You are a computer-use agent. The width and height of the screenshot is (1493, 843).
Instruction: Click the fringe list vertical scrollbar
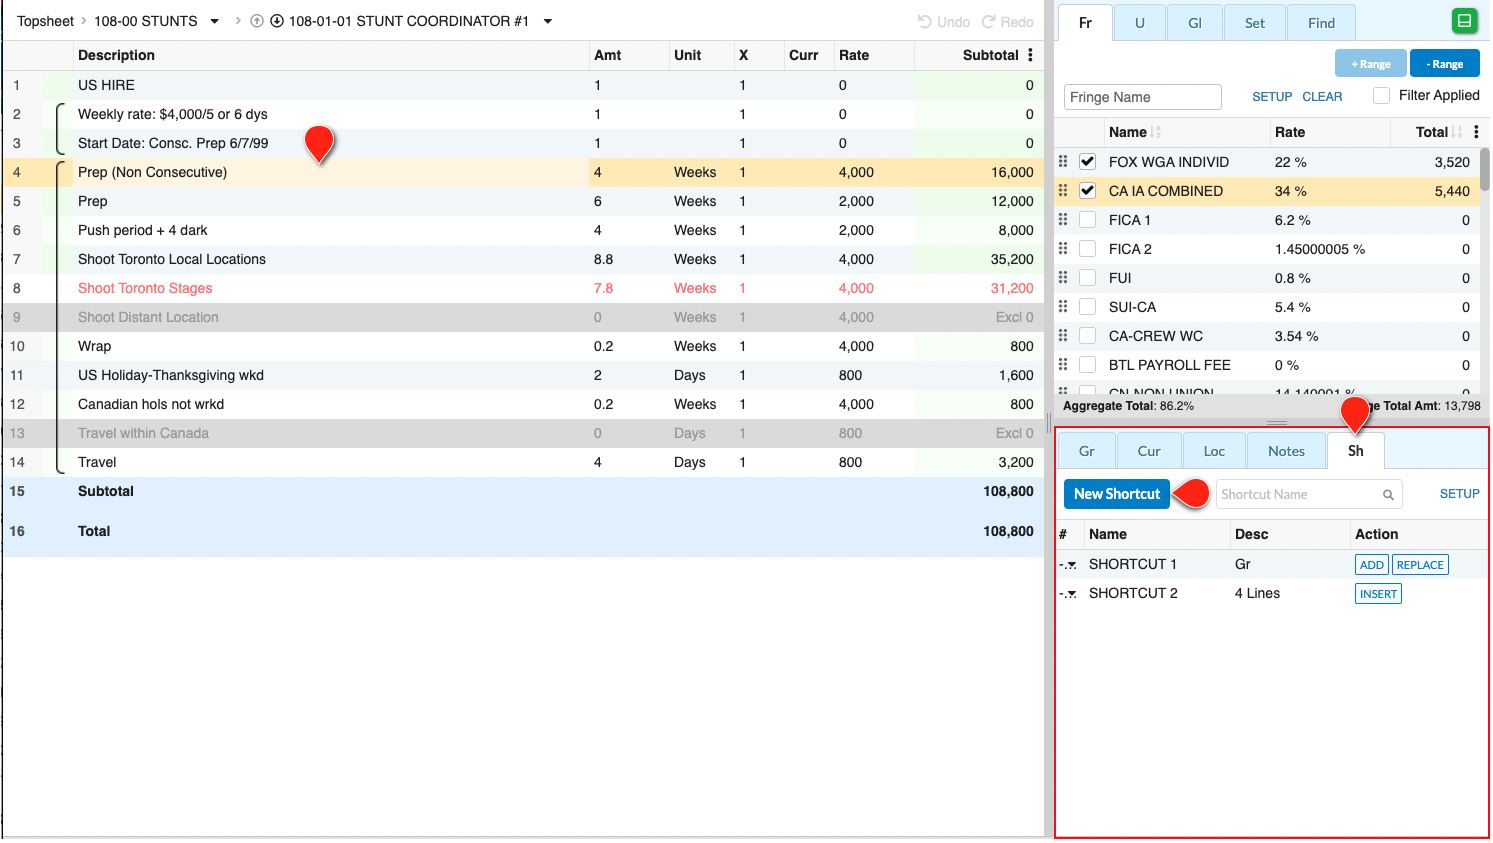[x=1485, y=169]
